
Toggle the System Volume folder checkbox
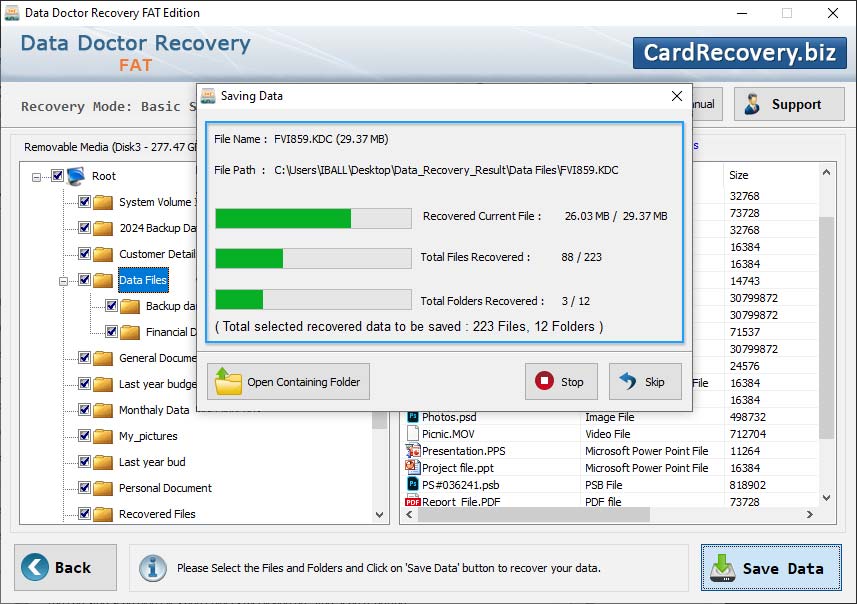point(84,201)
